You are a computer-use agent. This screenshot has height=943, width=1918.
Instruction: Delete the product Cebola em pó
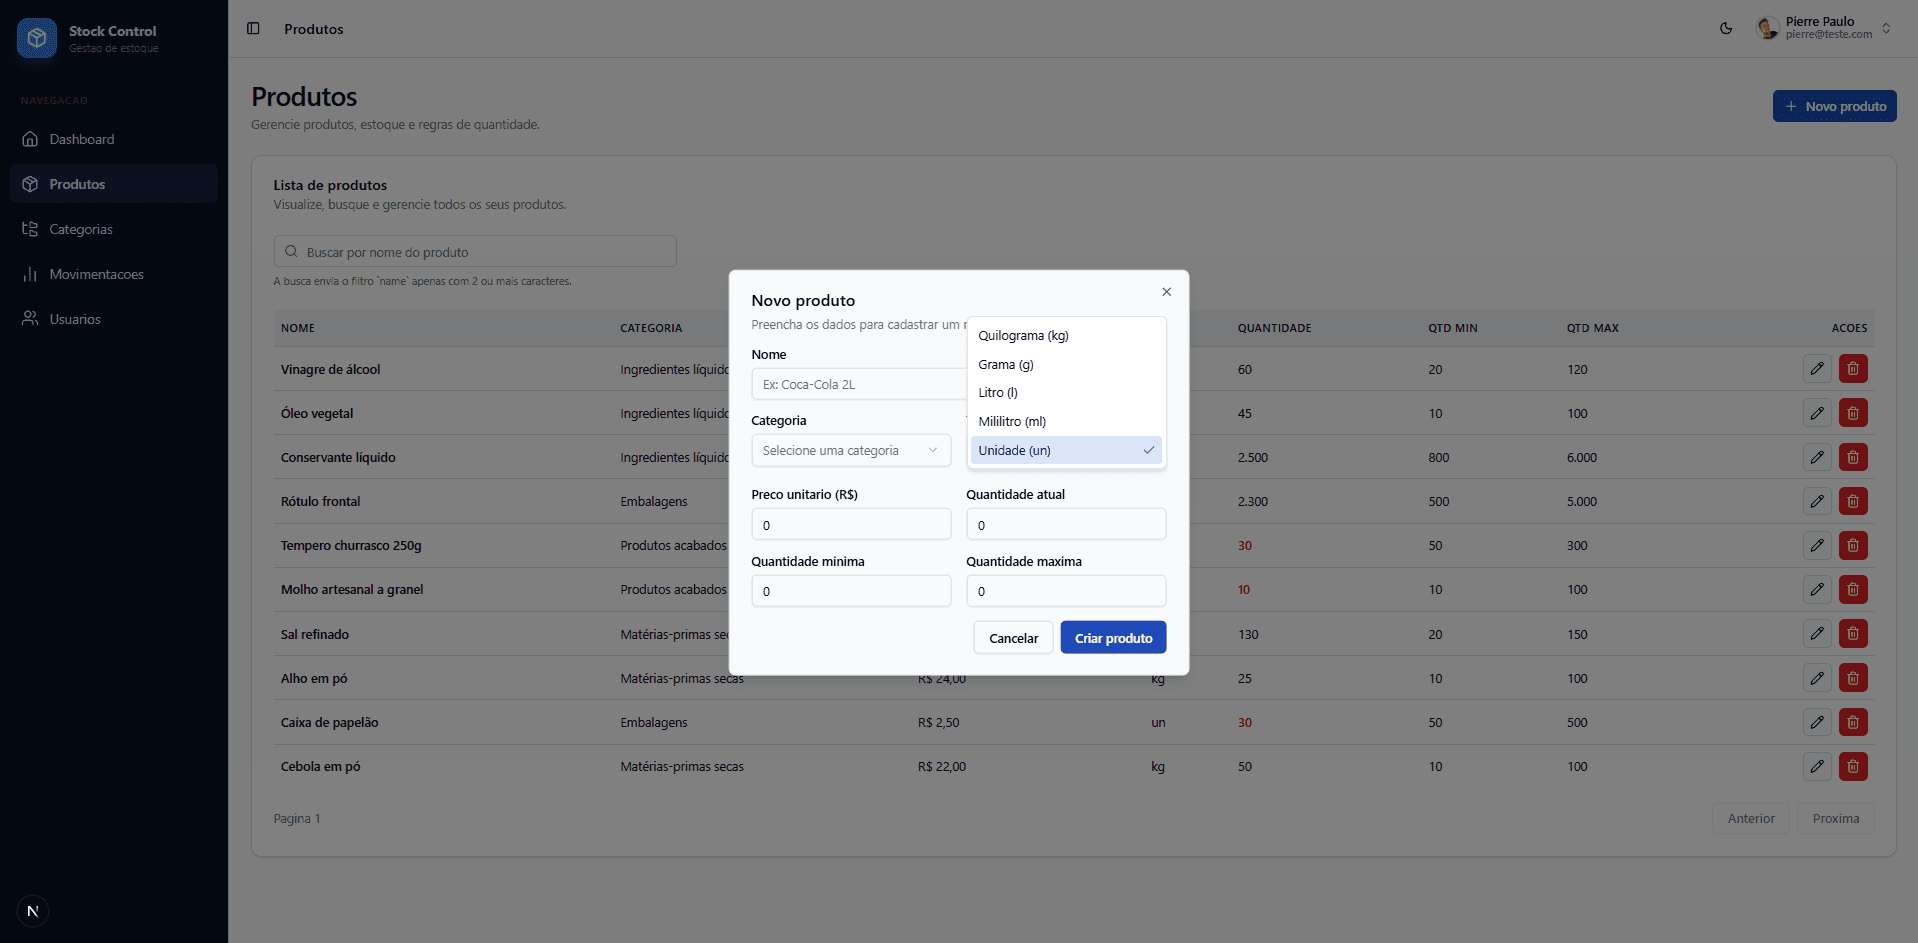pos(1852,766)
